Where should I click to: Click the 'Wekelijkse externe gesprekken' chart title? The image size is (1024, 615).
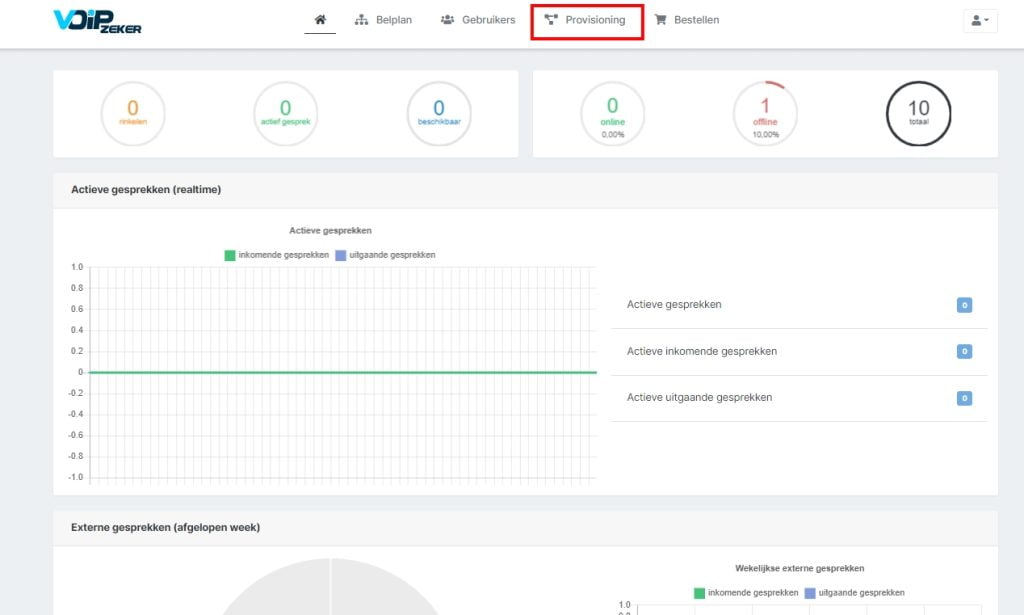click(x=799, y=568)
